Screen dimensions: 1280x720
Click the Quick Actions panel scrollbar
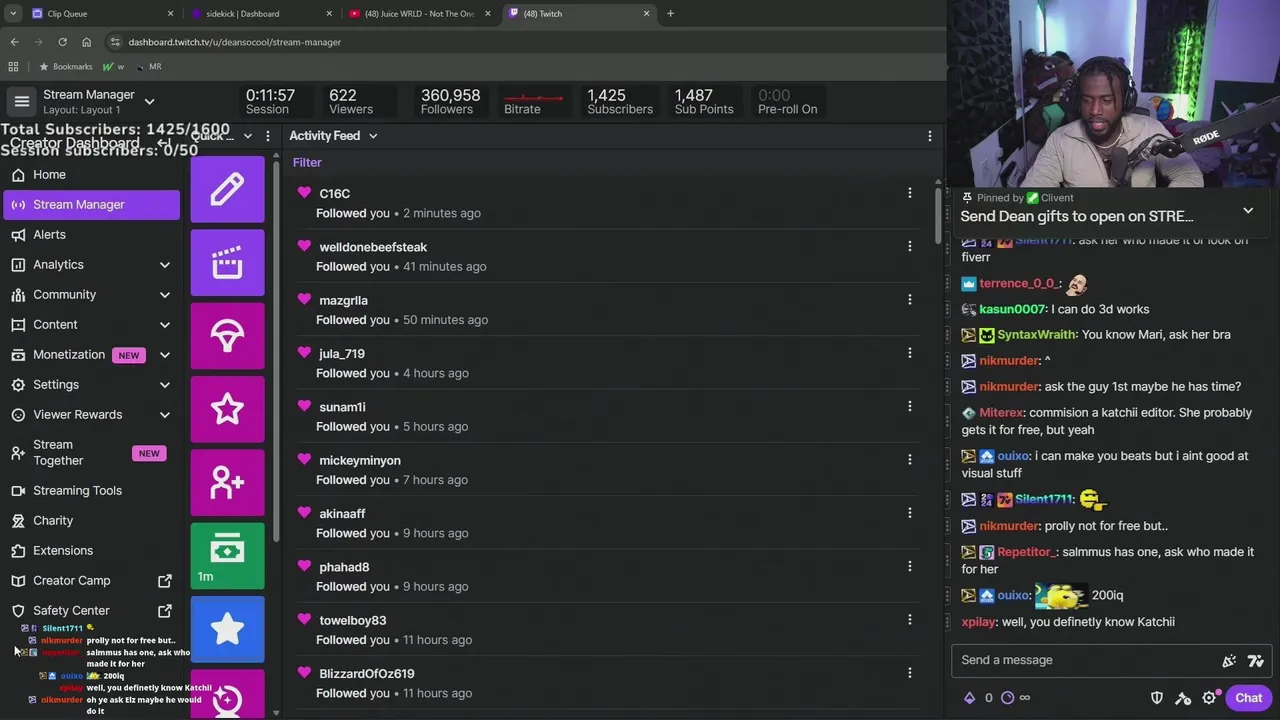click(x=276, y=350)
